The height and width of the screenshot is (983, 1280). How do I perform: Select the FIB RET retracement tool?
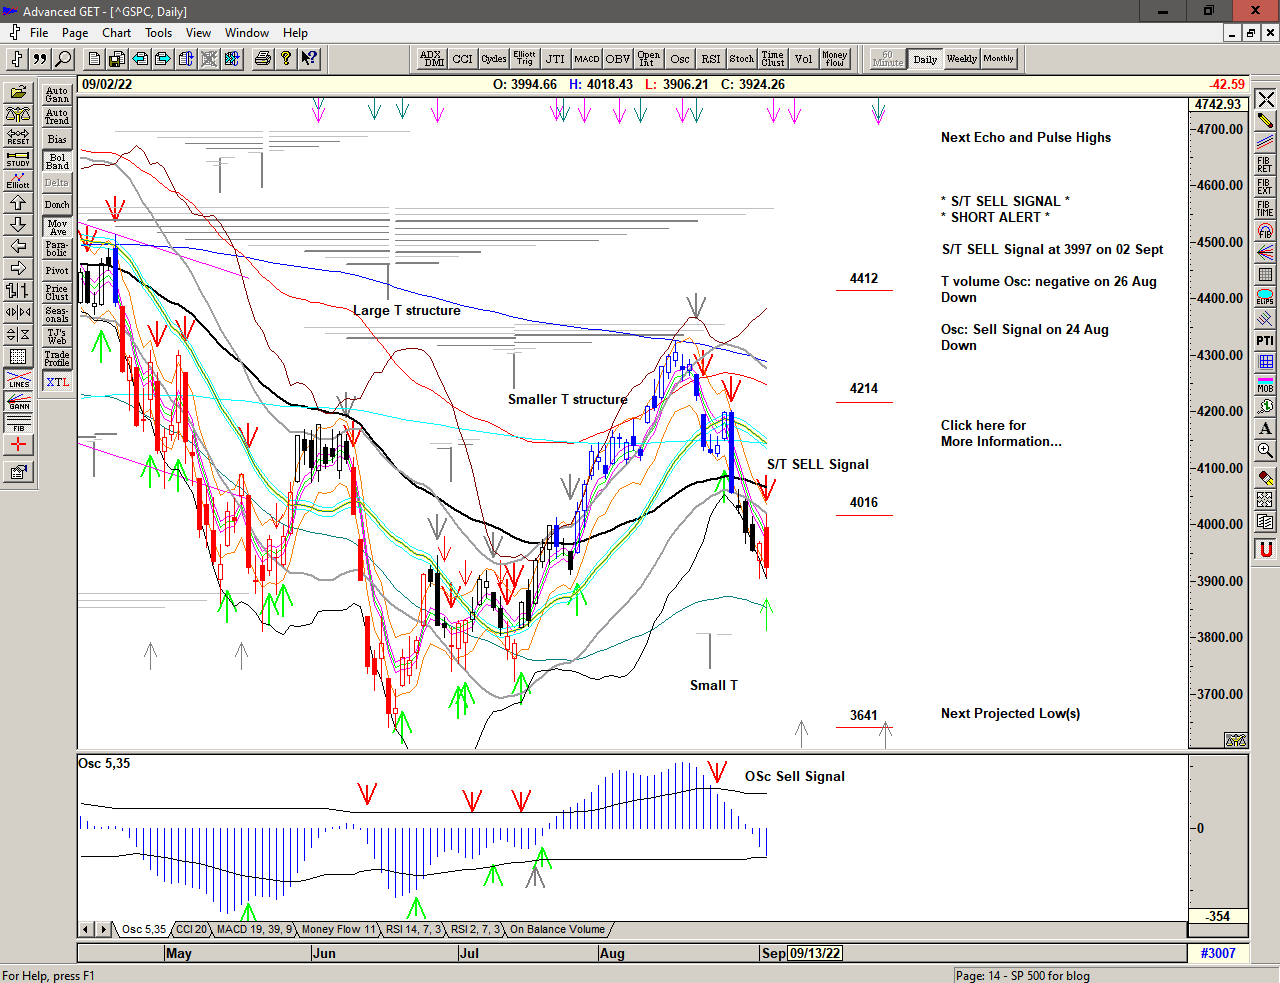click(1265, 164)
